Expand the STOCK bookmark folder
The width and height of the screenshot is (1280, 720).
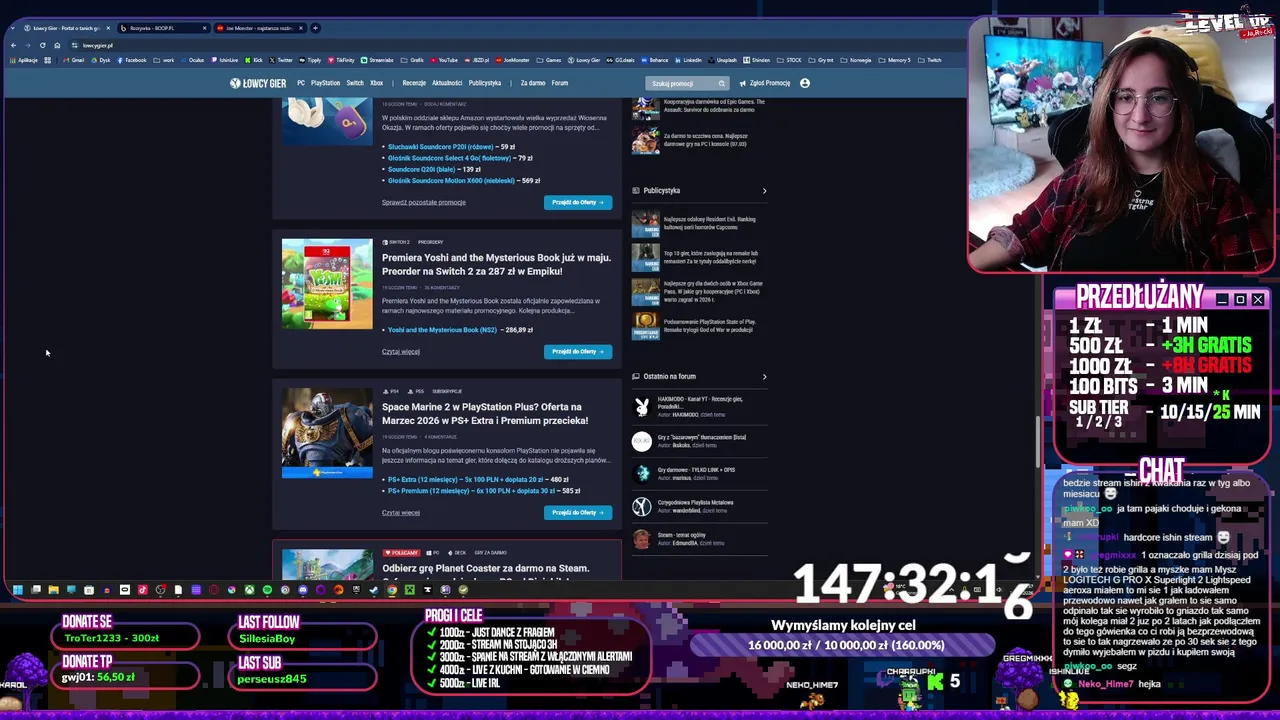click(x=790, y=60)
